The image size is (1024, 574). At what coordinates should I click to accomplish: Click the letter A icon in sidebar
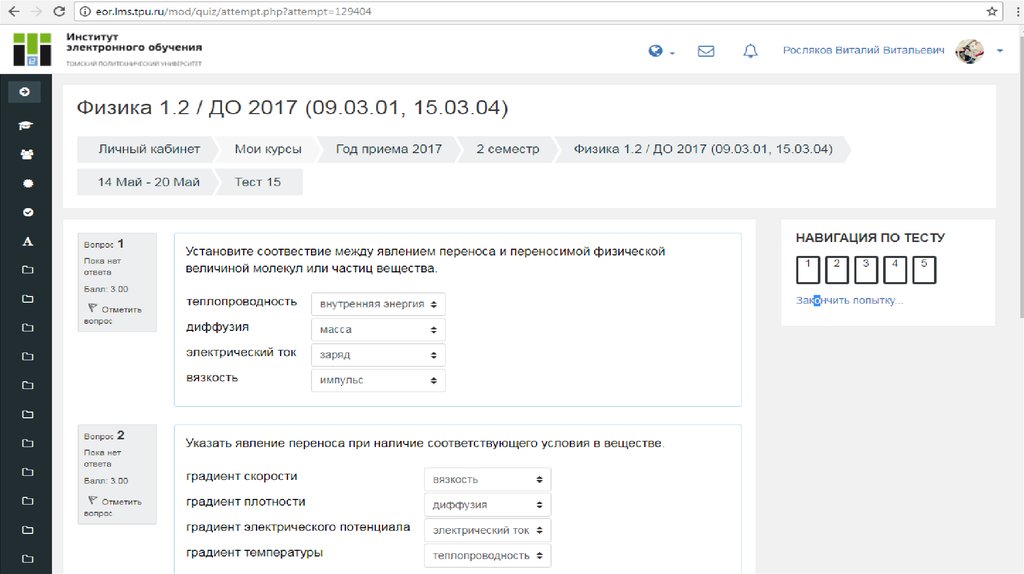27,242
